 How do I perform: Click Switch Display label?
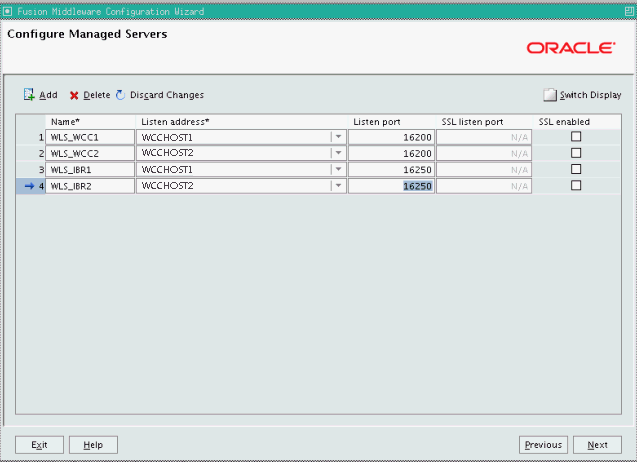click(591, 95)
